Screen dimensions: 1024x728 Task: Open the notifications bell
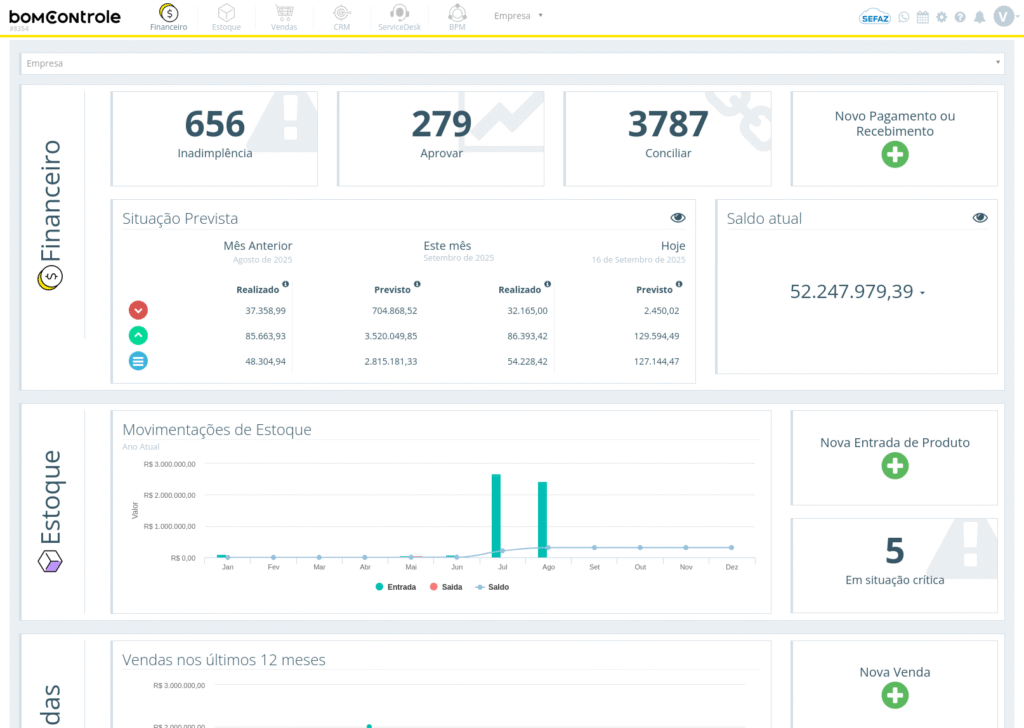(x=979, y=17)
